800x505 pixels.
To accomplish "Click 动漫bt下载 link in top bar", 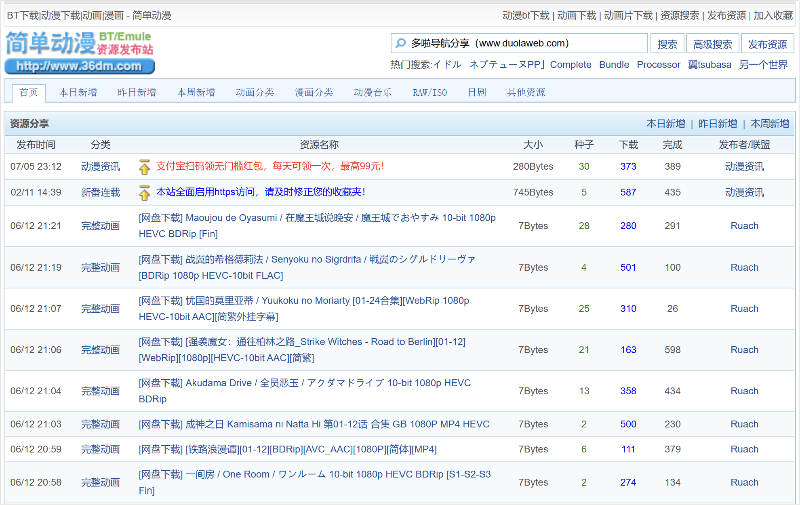I will coord(526,16).
